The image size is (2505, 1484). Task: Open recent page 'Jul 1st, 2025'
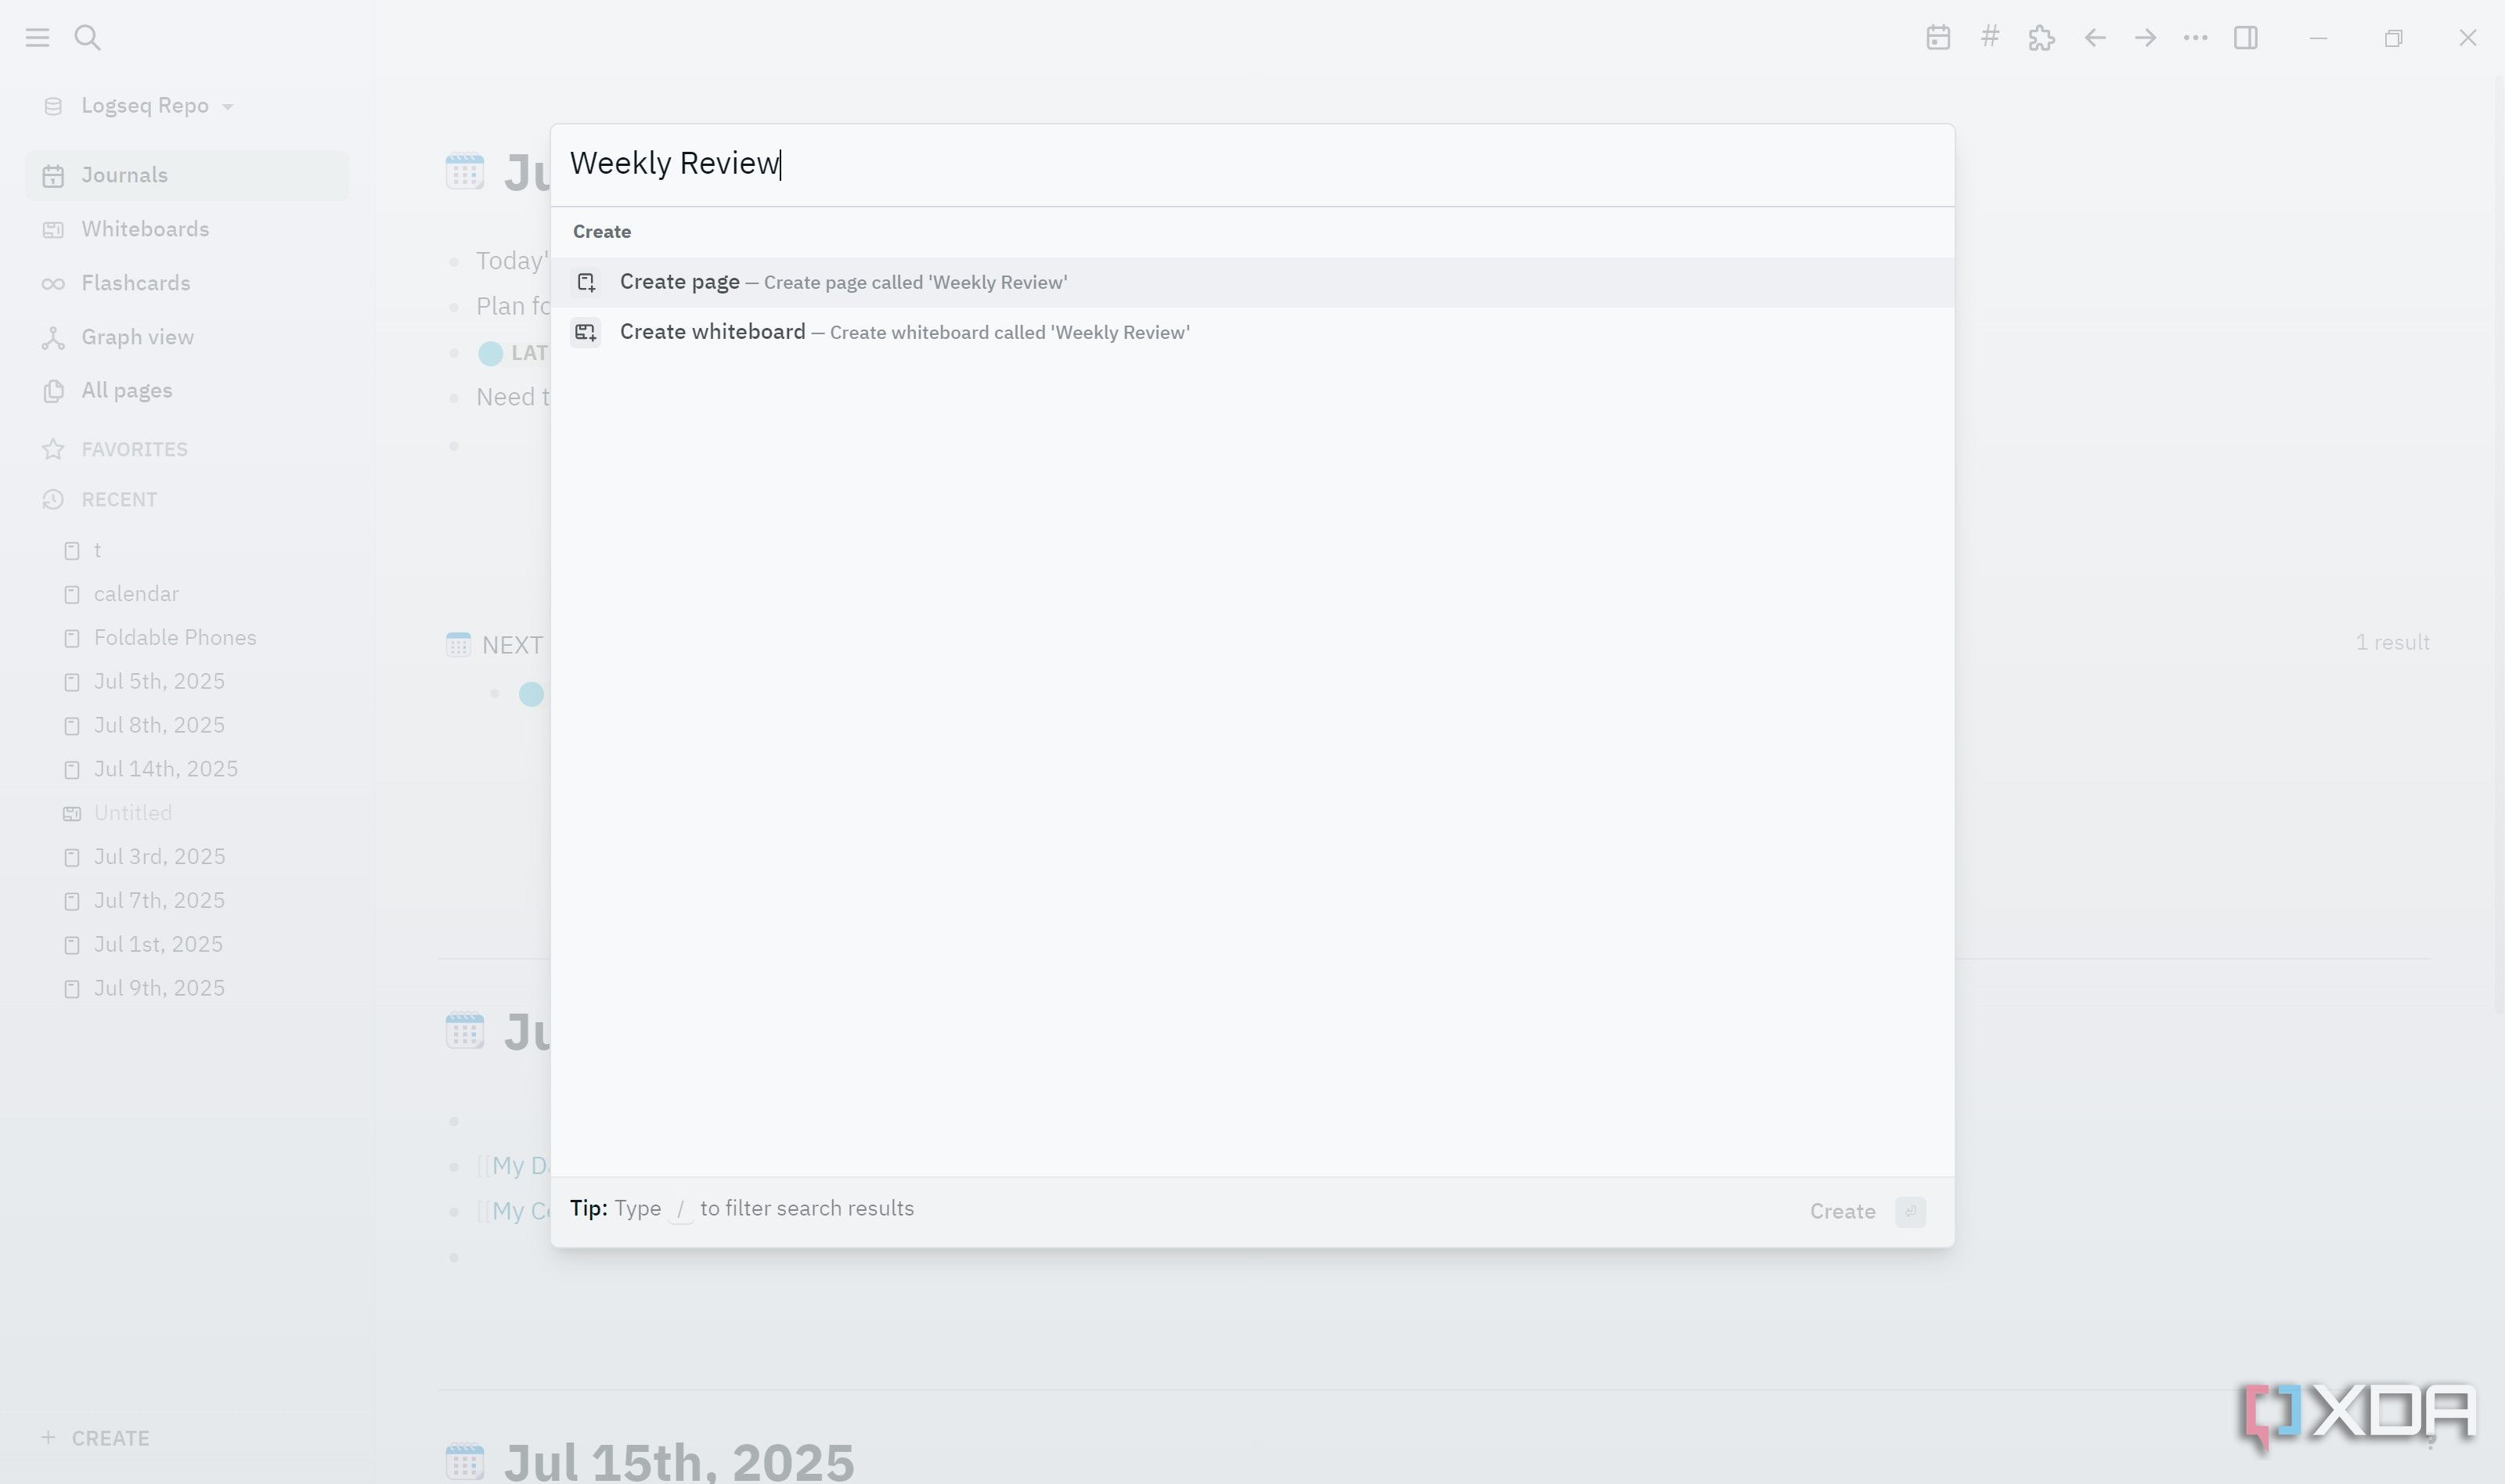[158, 945]
